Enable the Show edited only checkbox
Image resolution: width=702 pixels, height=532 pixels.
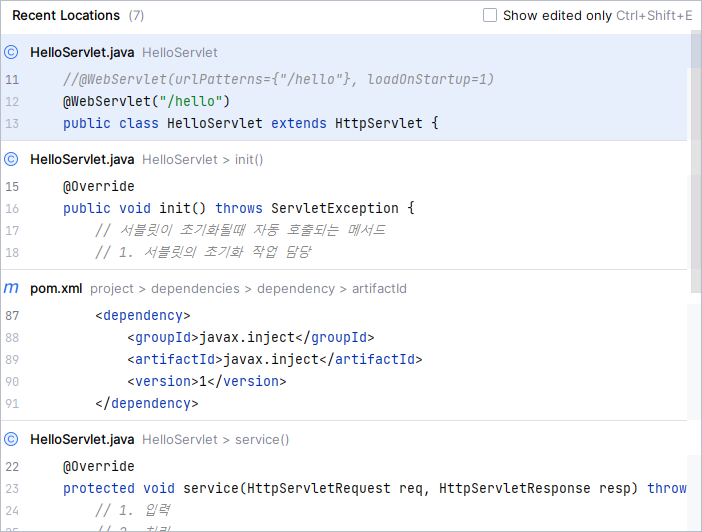[x=489, y=15]
